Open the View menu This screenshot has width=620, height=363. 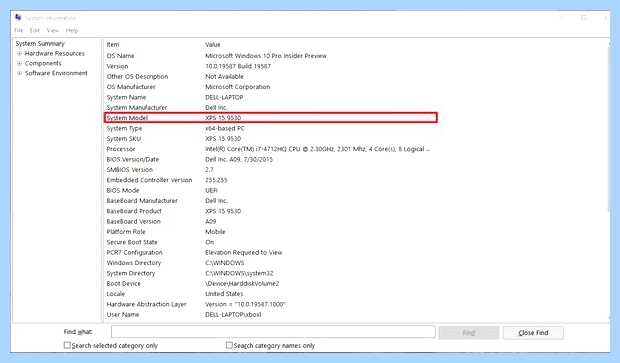(53, 30)
